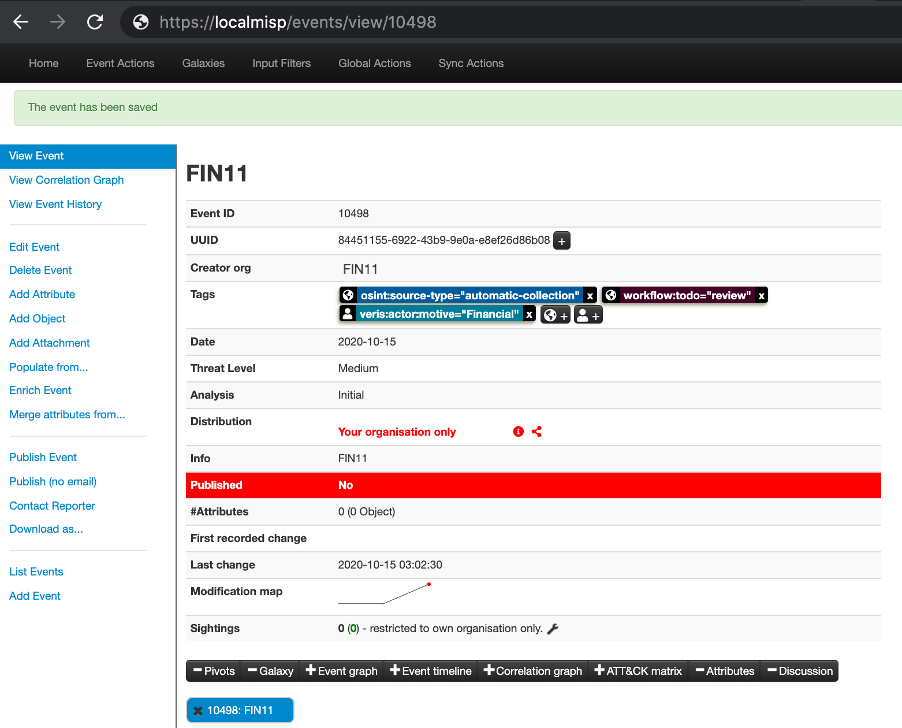Image resolution: width=902 pixels, height=728 pixels.
Task: Show the Event graph section
Action: tap(341, 671)
